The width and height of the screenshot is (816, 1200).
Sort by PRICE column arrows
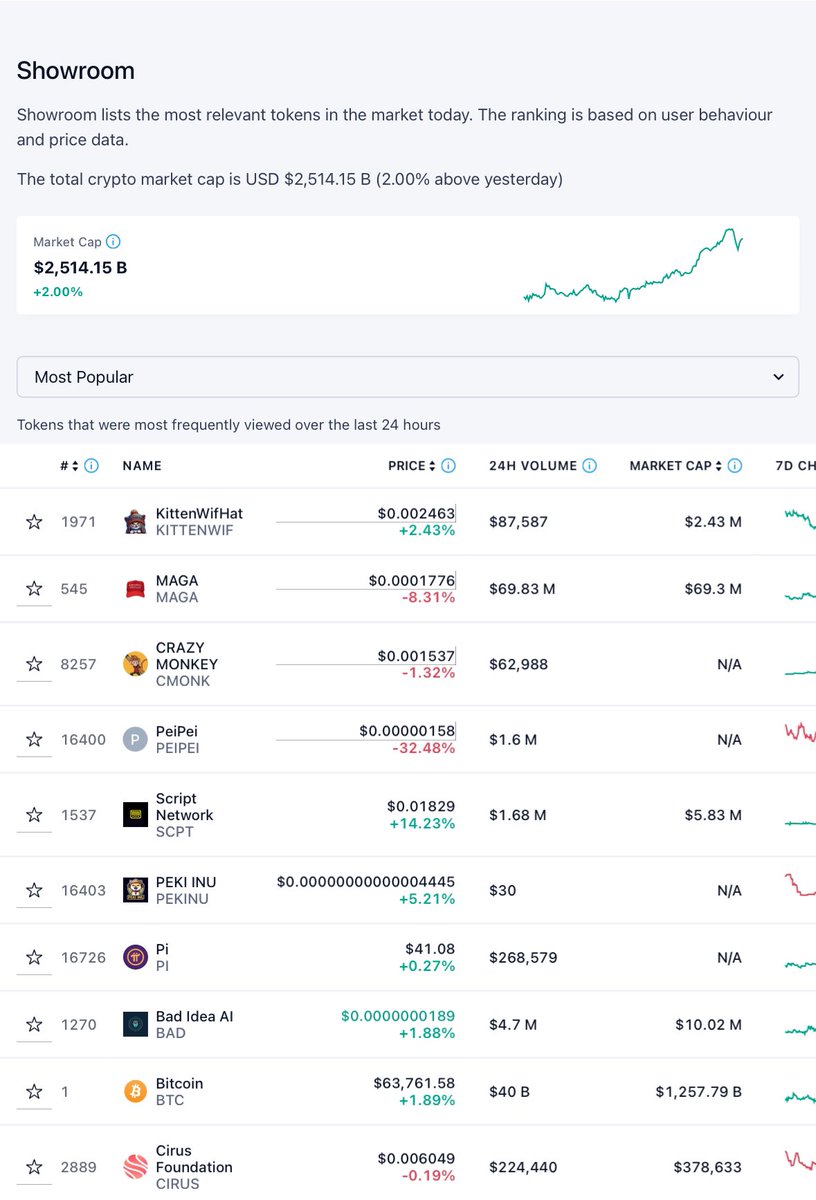point(432,466)
